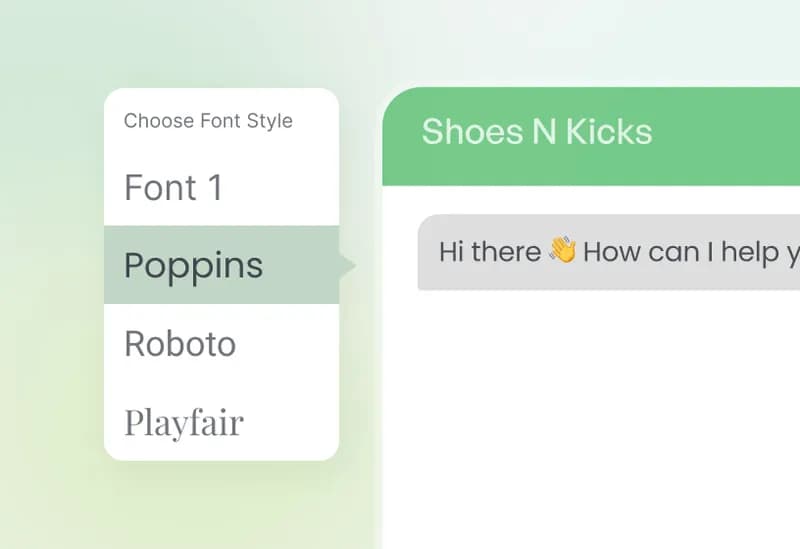Click the number 1 in Font 1
Viewport: 800px width, 549px height.
215,187
